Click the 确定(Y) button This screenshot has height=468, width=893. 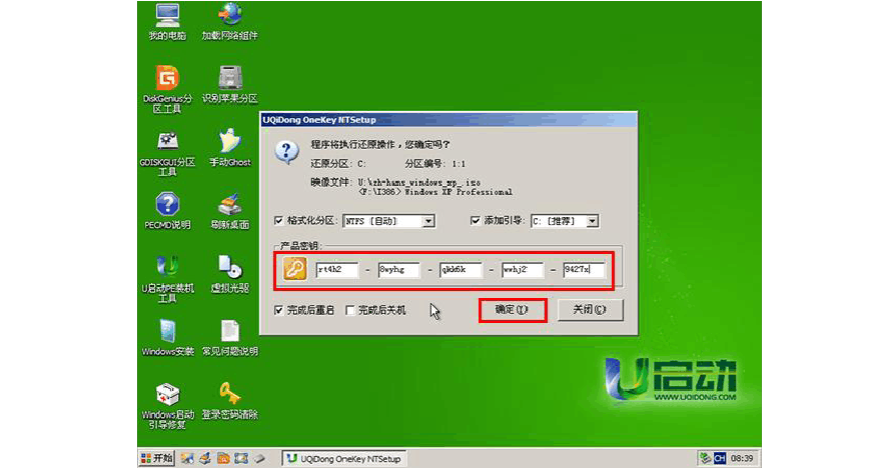tap(512, 310)
